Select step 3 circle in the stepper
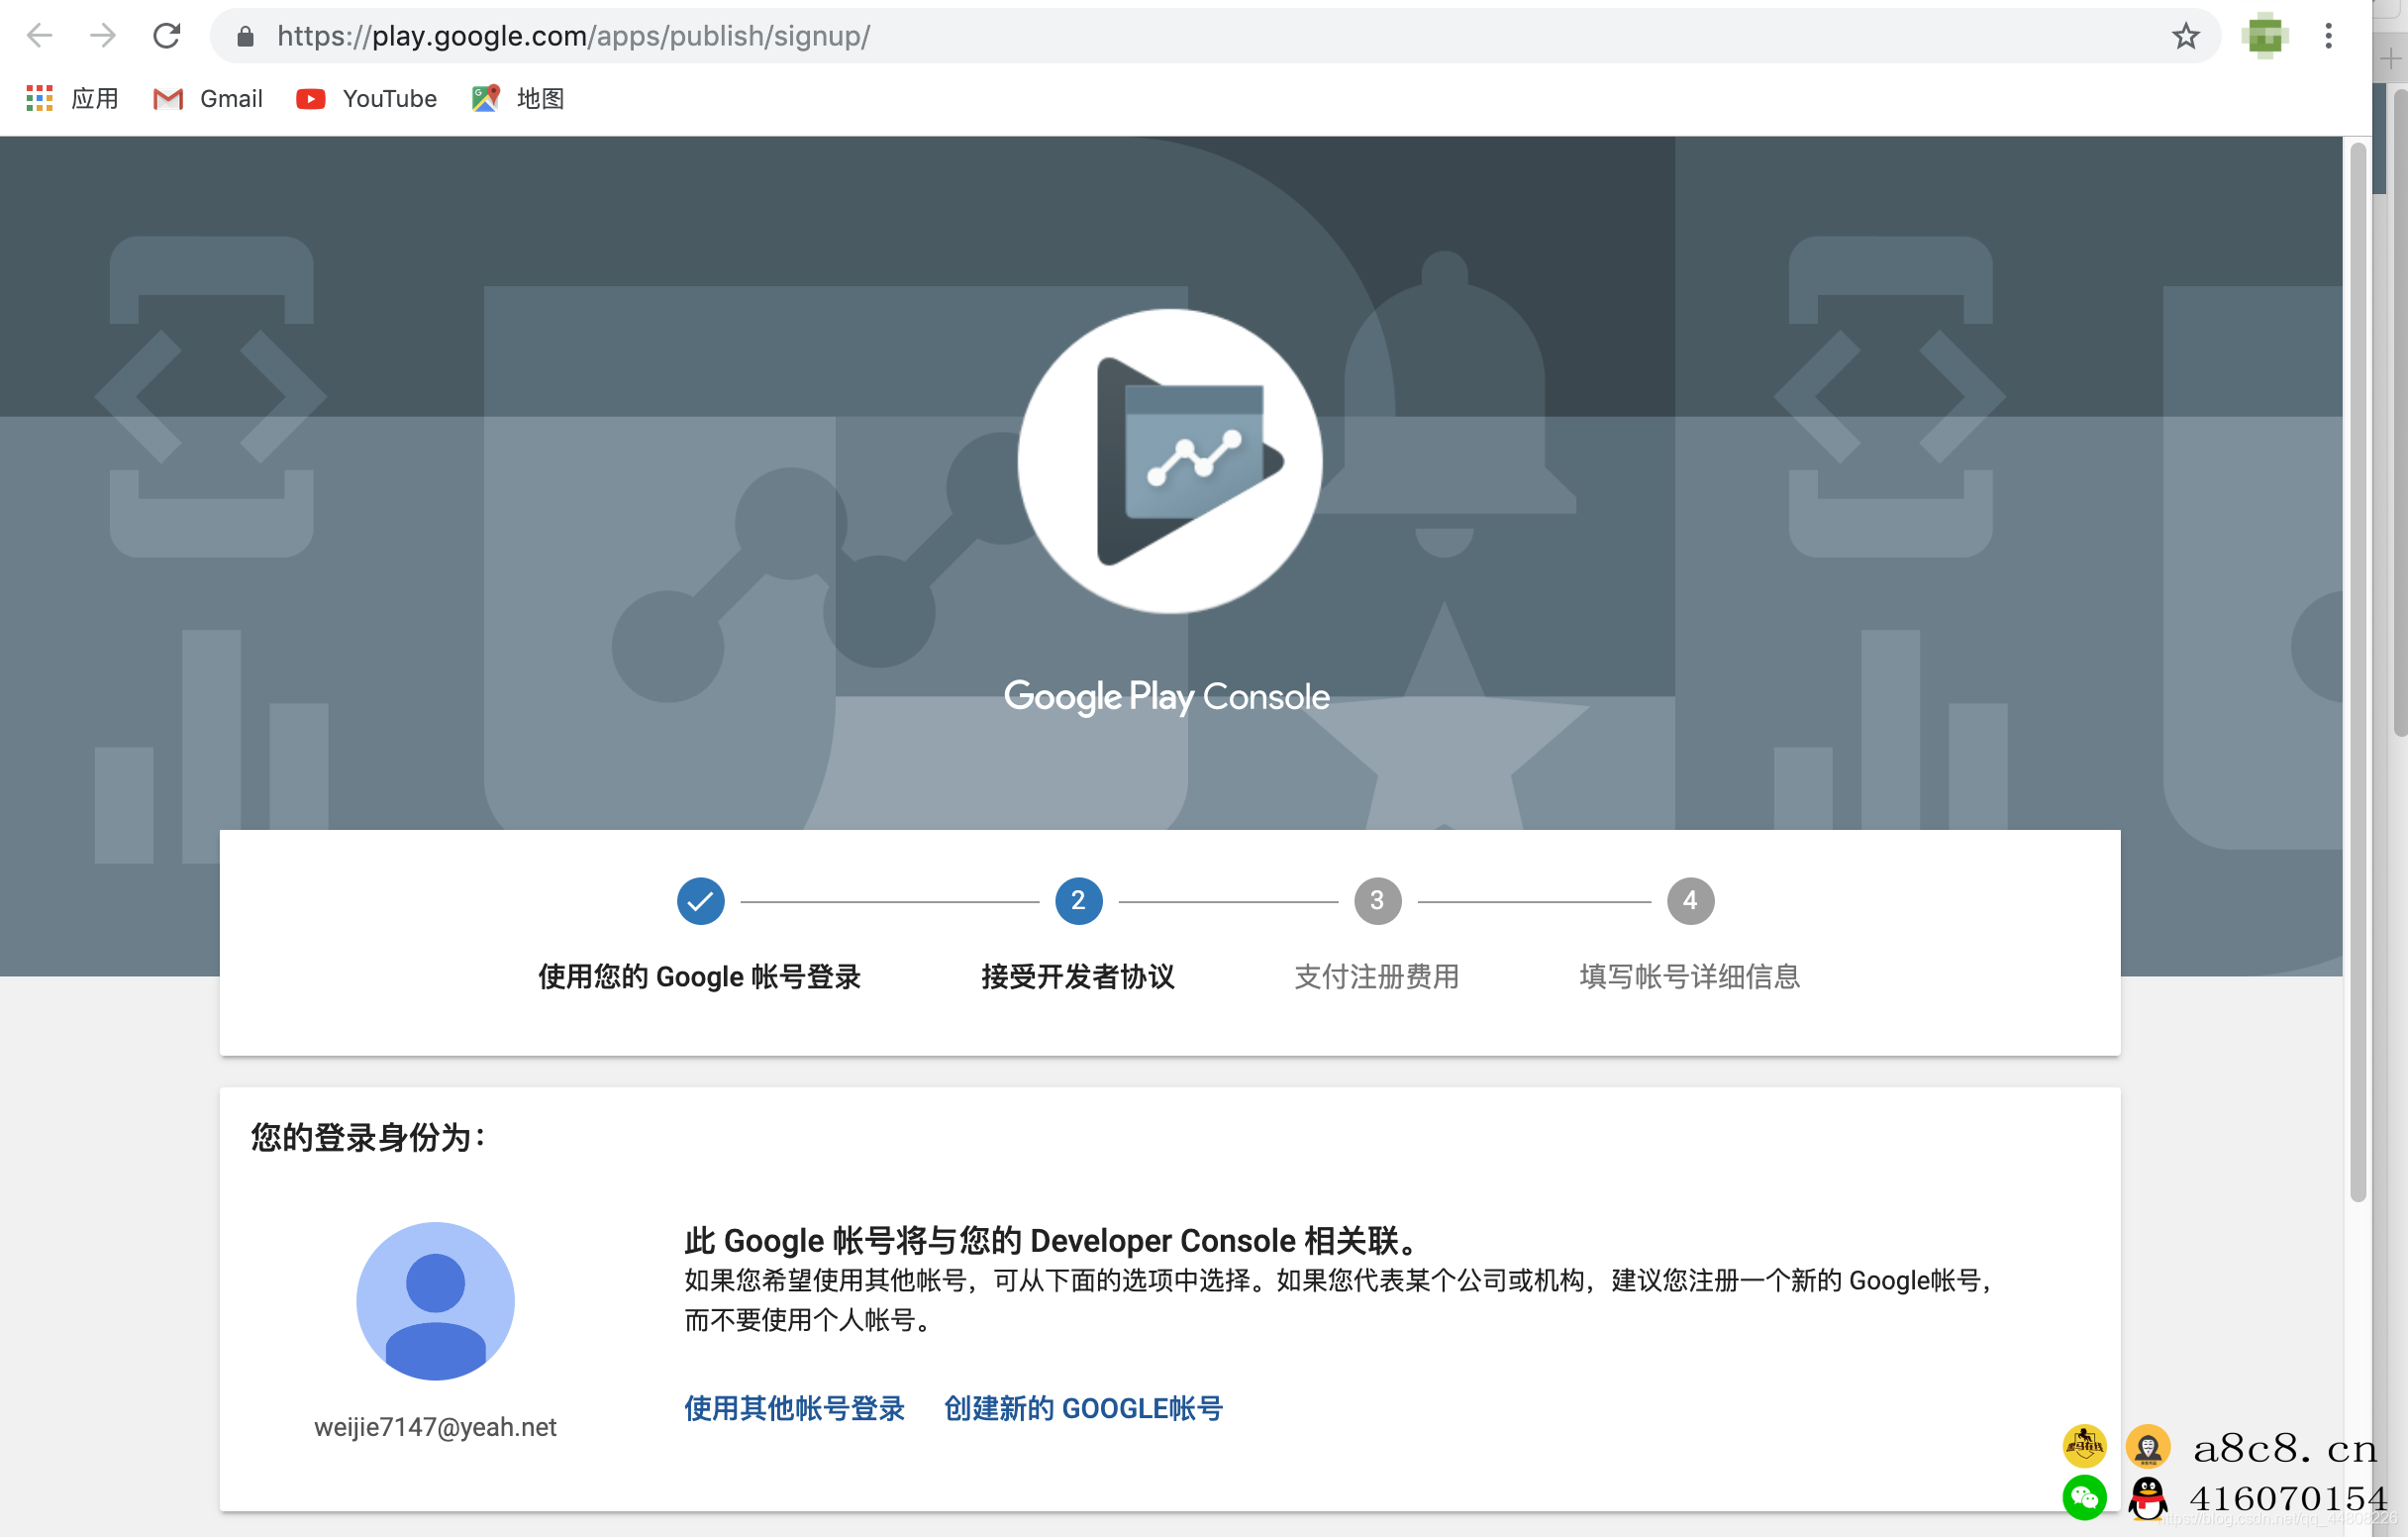2408x1537 pixels. [1377, 901]
